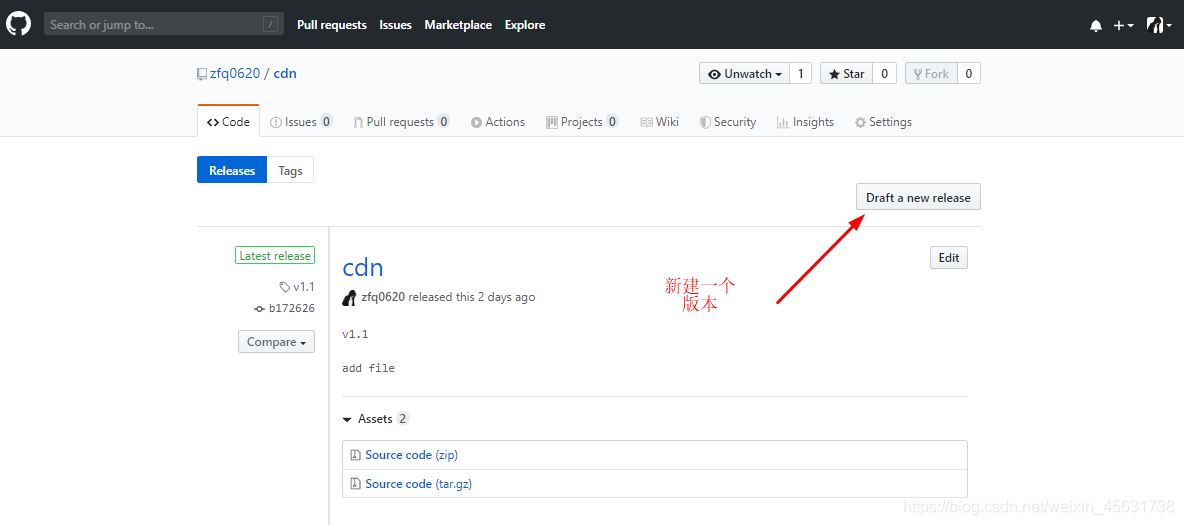The height and width of the screenshot is (525, 1184).
Task: Click the Latest release label
Action: coord(275,256)
